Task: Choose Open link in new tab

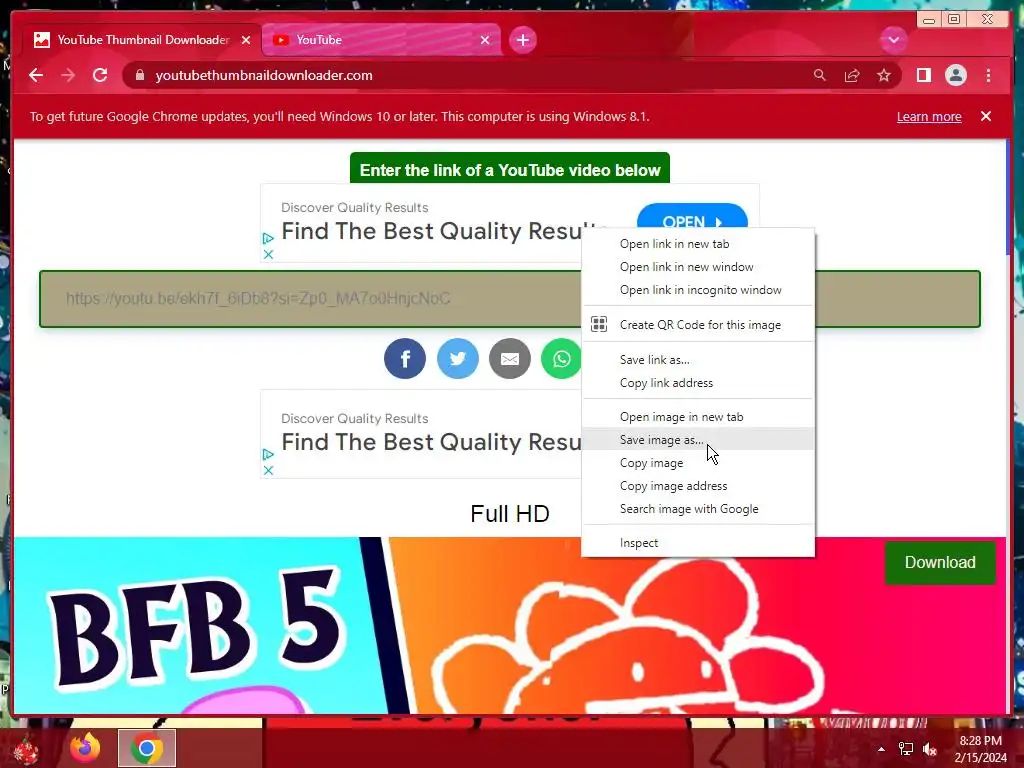Action: (697, 244)
